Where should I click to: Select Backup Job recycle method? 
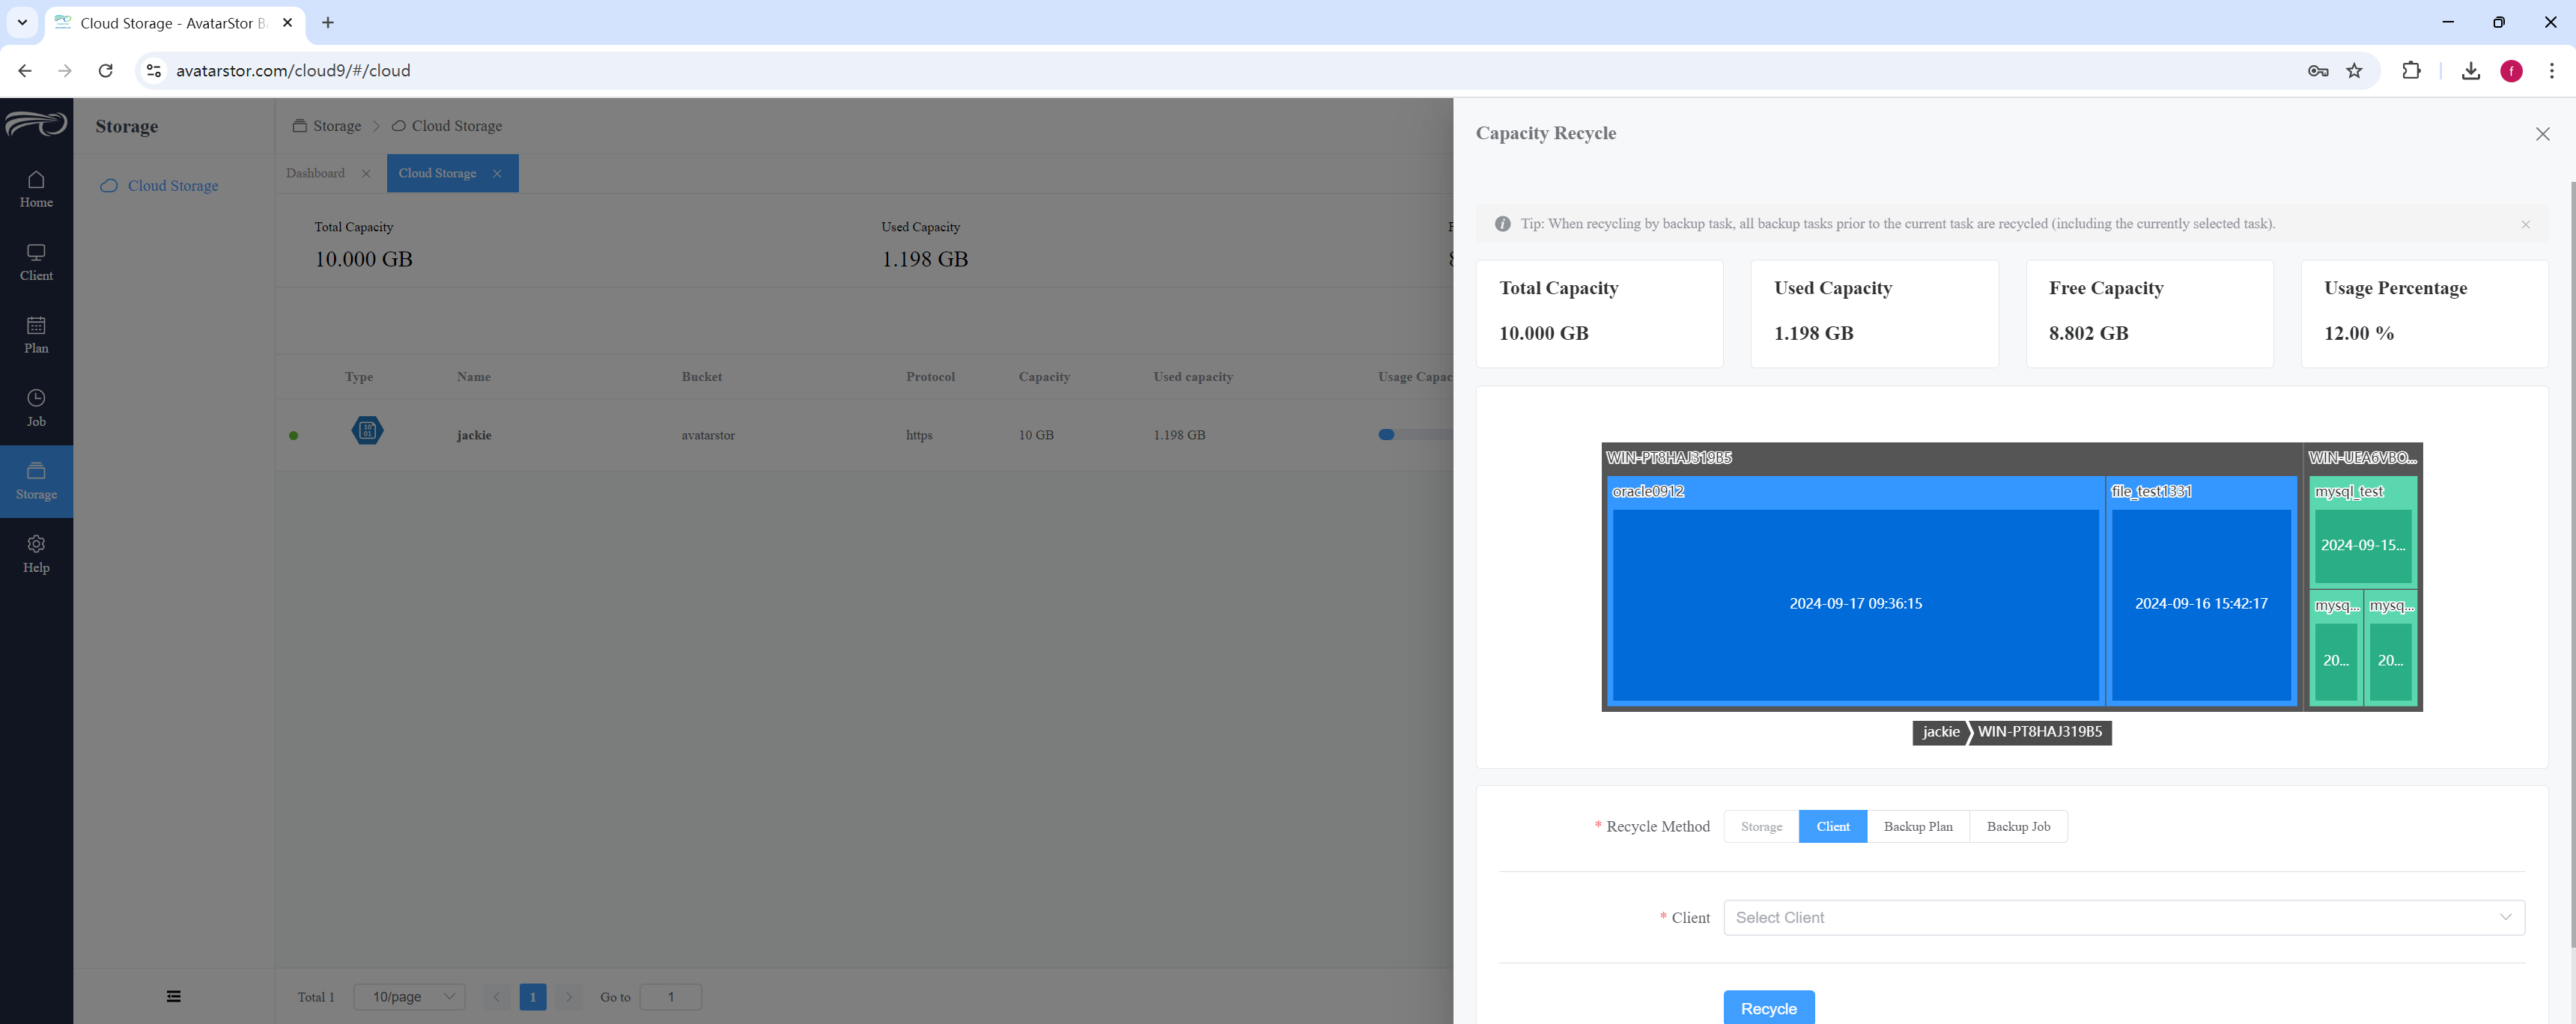click(2018, 827)
